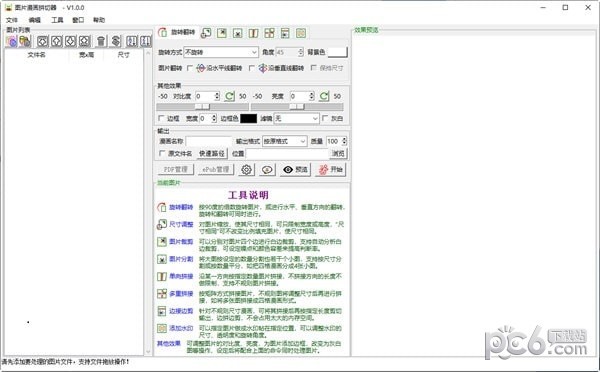Image resolution: width=600 pixels, height=372 pixels.
Task: Click the add image folder icon
Action: [25, 41]
